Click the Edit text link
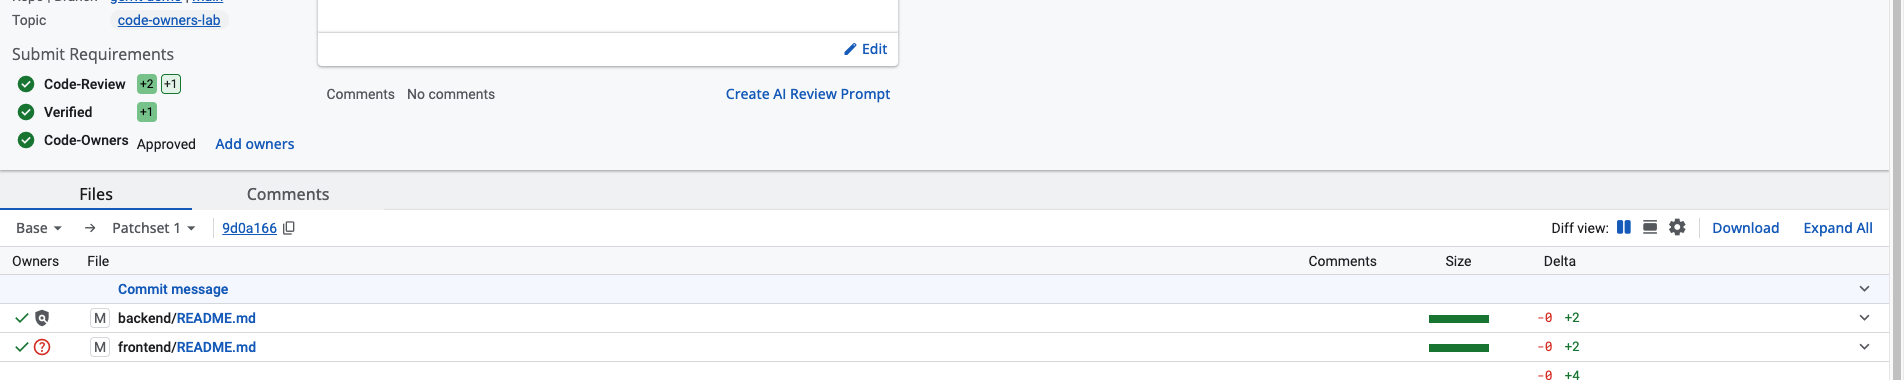The width and height of the screenshot is (1904, 380). (874, 49)
